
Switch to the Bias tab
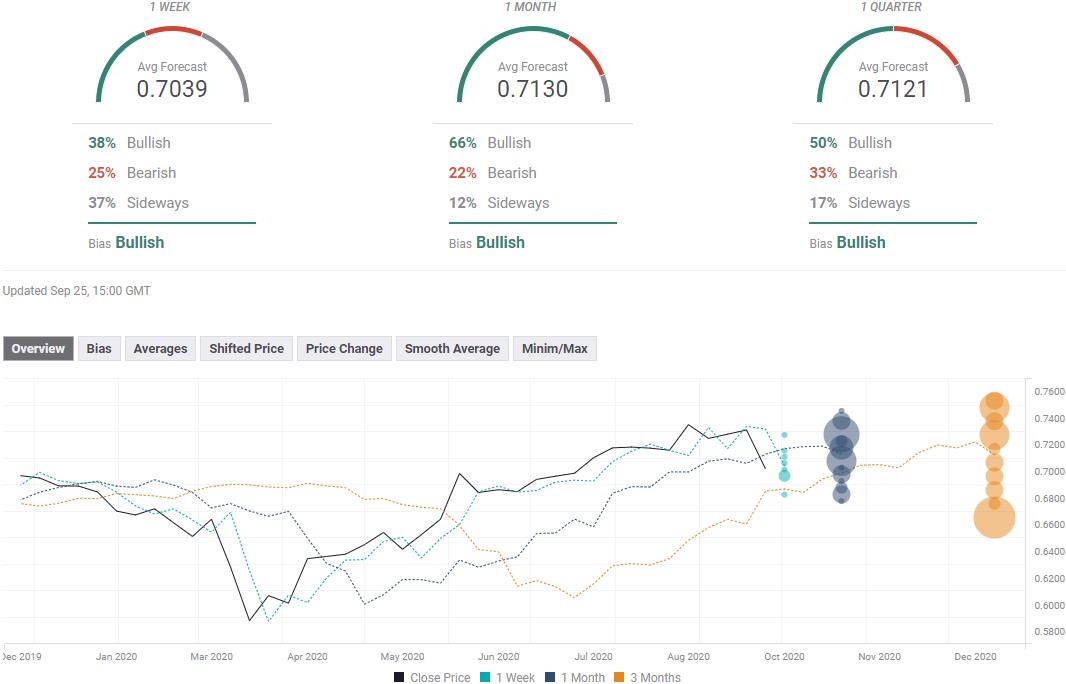click(x=99, y=349)
